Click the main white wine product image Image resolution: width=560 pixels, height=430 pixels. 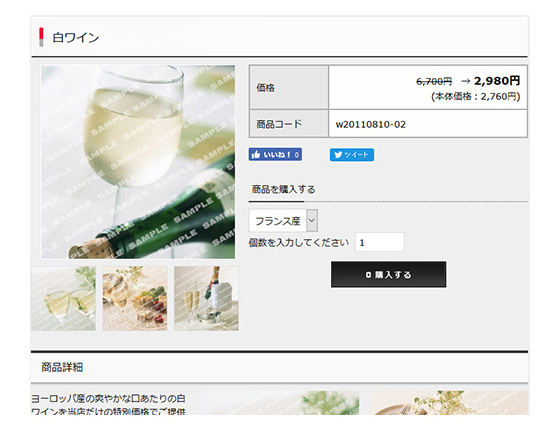(138, 162)
